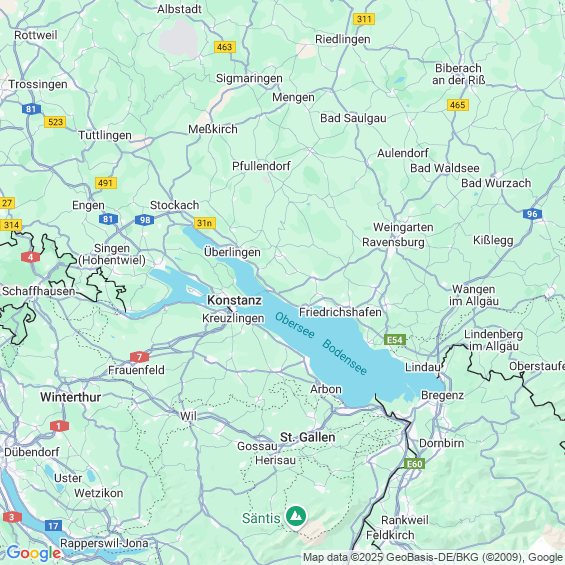Click the blue 98 highway shield
The width and height of the screenshot is (565, 565).
click(x=144, y=220)
